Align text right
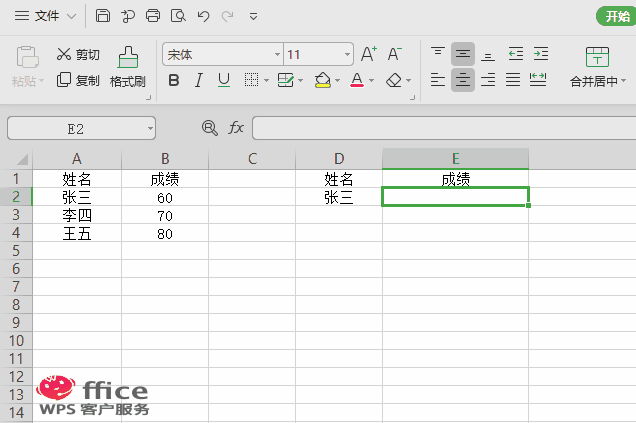Viewport: 636px width, 423px height. 488,80
